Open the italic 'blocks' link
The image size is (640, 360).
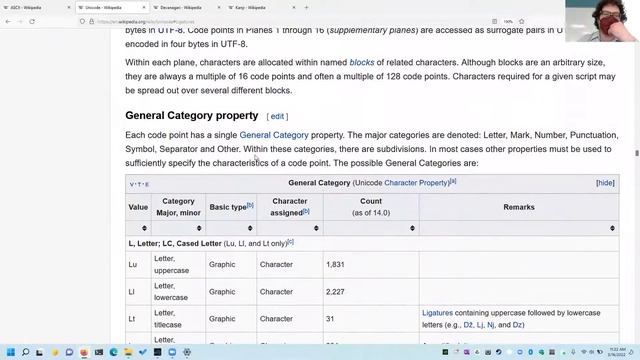coord(362,62)
